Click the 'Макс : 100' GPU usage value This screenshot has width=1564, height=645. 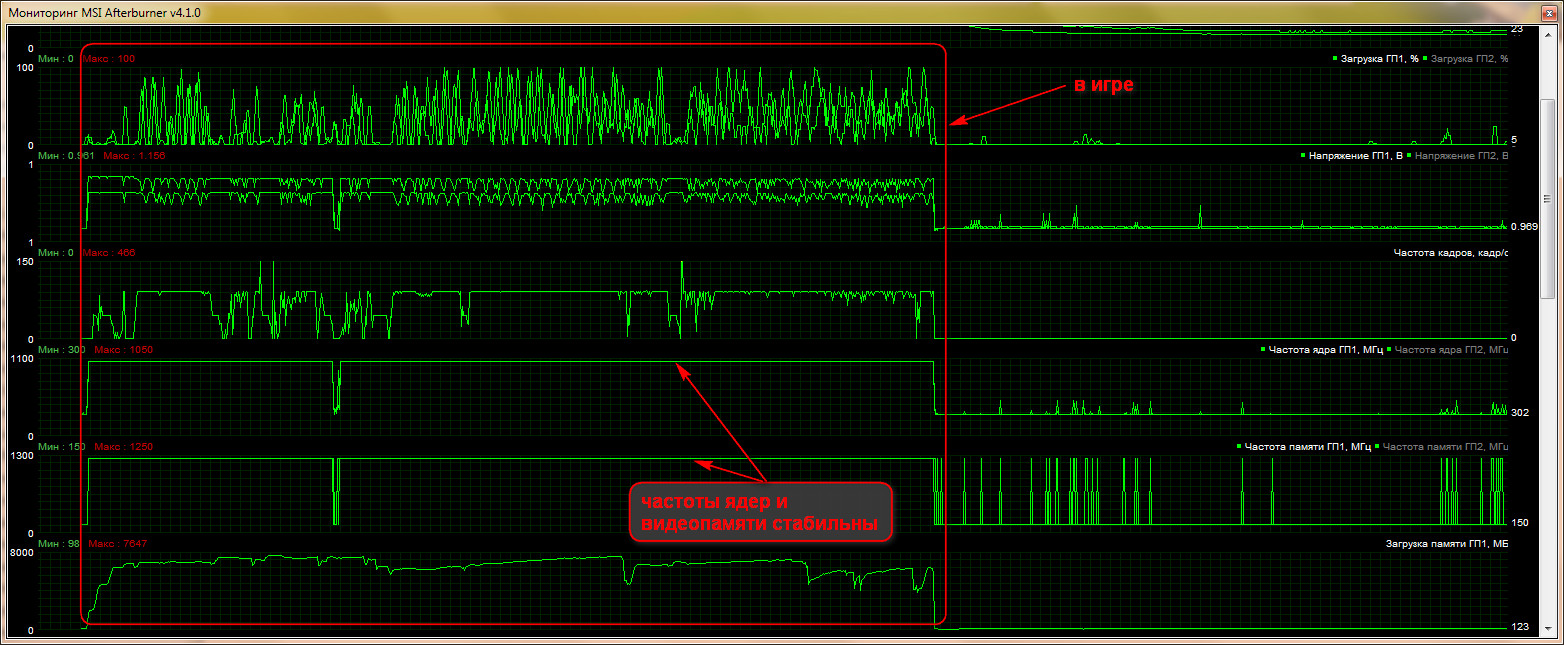click(110, 59)
